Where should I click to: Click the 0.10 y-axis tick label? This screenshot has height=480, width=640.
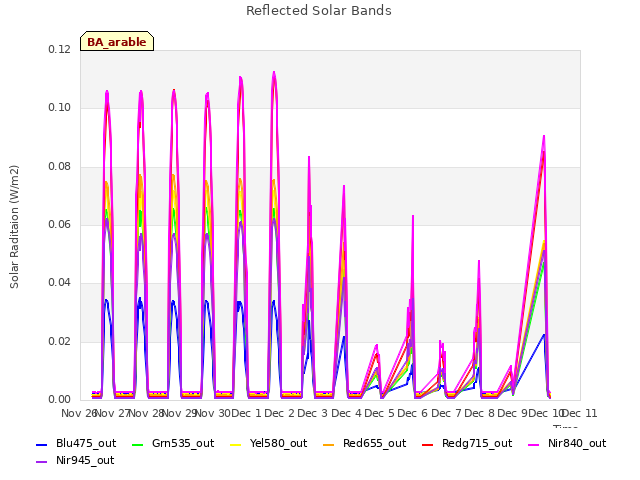(60, 108)
